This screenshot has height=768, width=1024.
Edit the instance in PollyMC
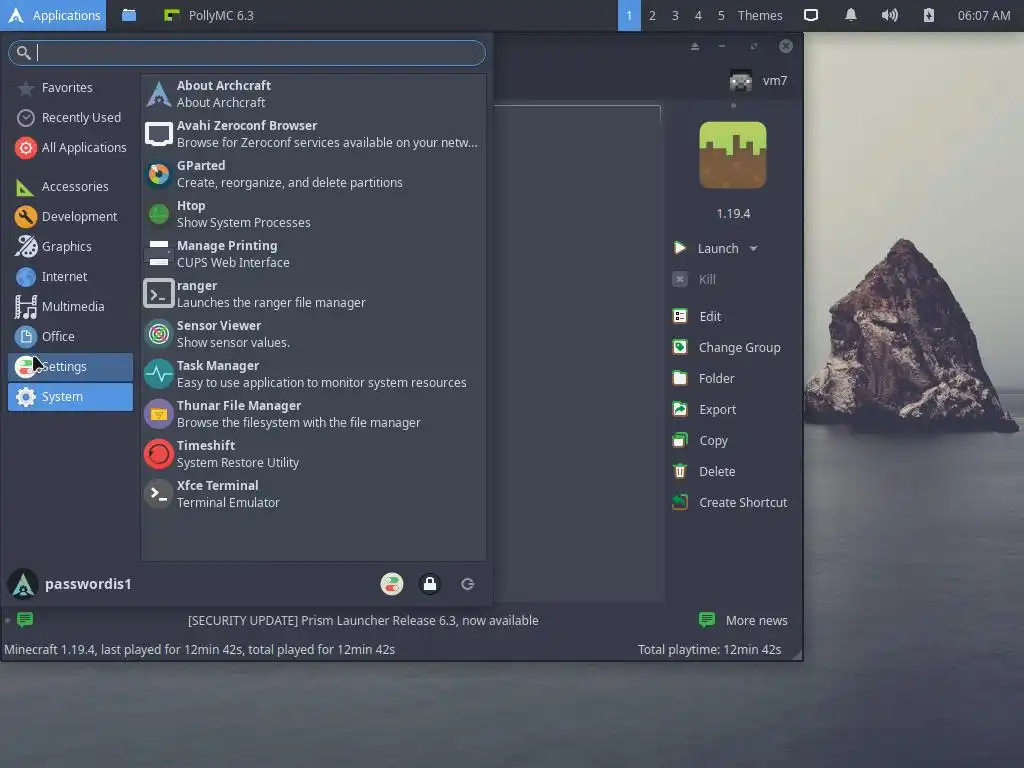[x=697, y=317]
